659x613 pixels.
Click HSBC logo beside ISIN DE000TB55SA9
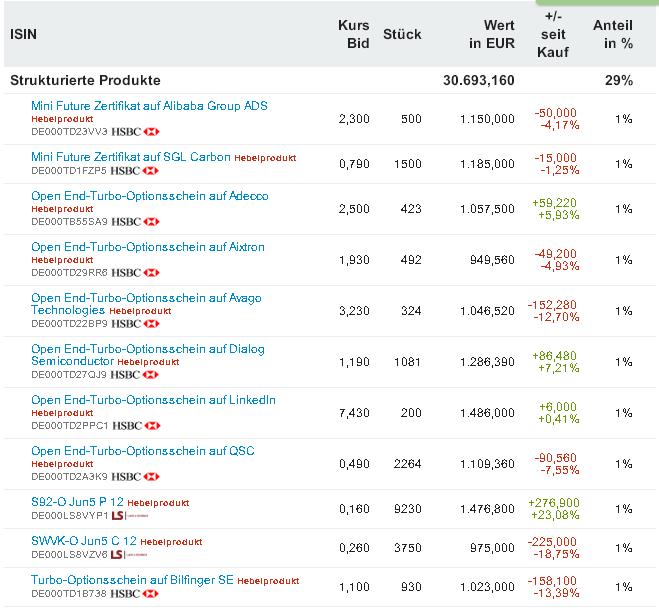click(x=135, y=222)
